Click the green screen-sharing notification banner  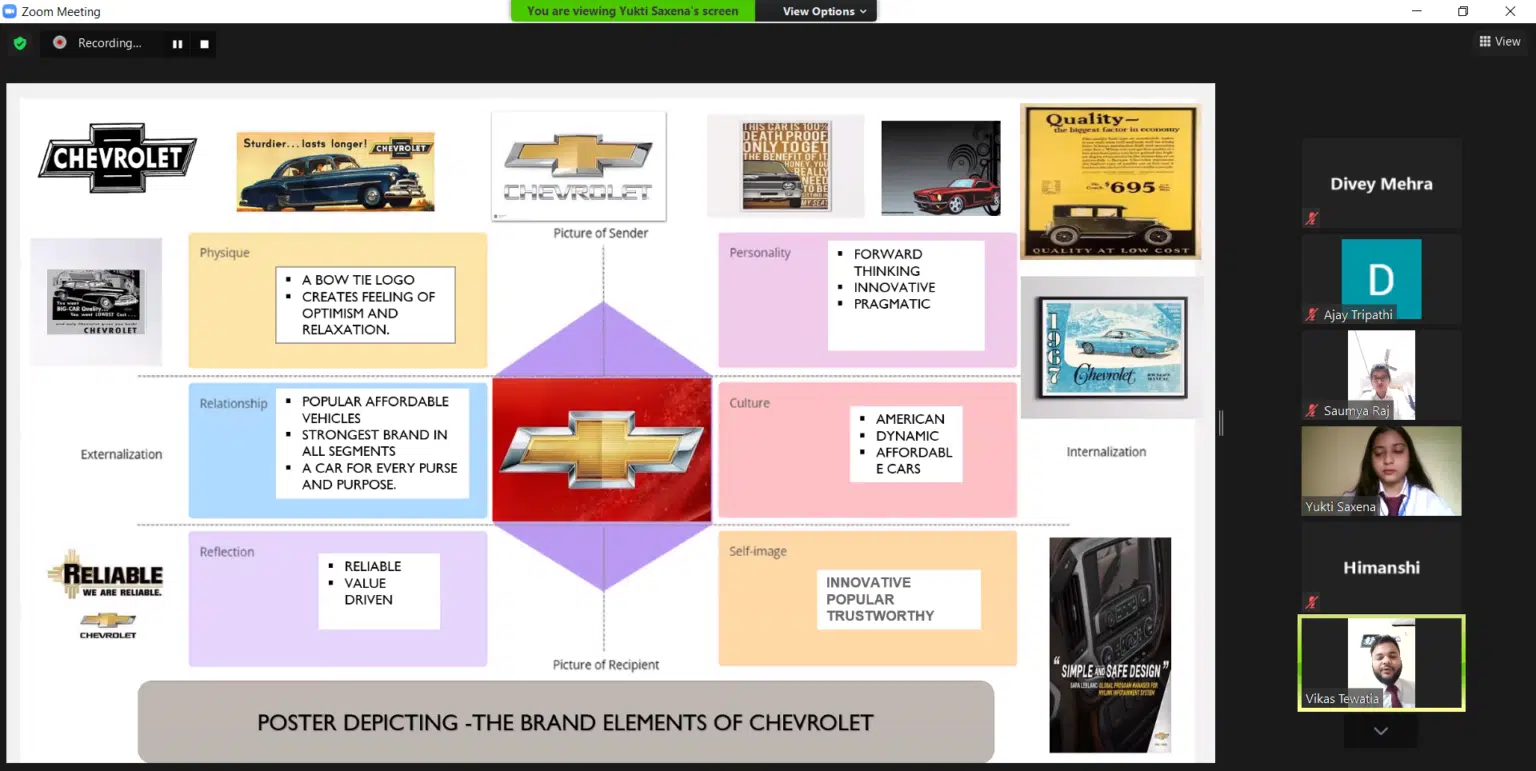[632, 11]
